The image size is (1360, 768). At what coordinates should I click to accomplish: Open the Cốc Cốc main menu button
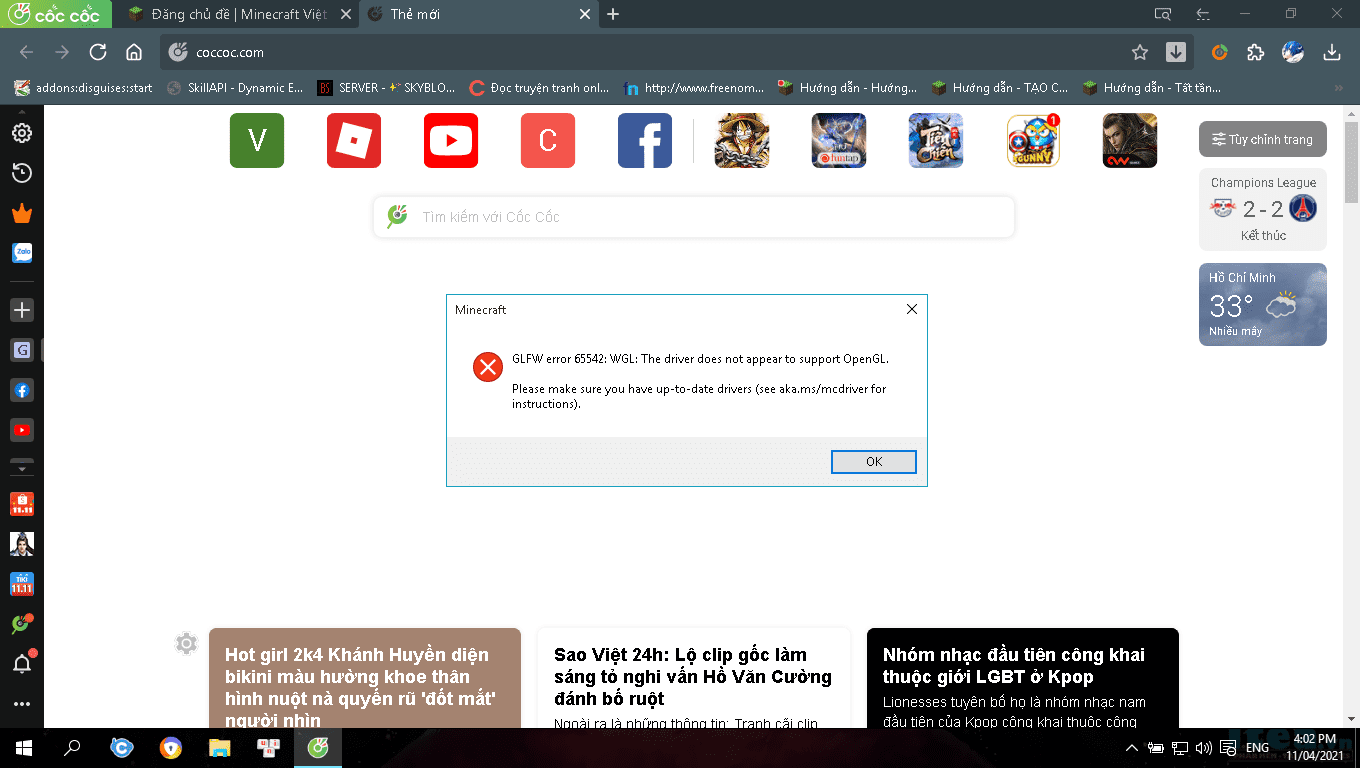(x=55, y=14)
